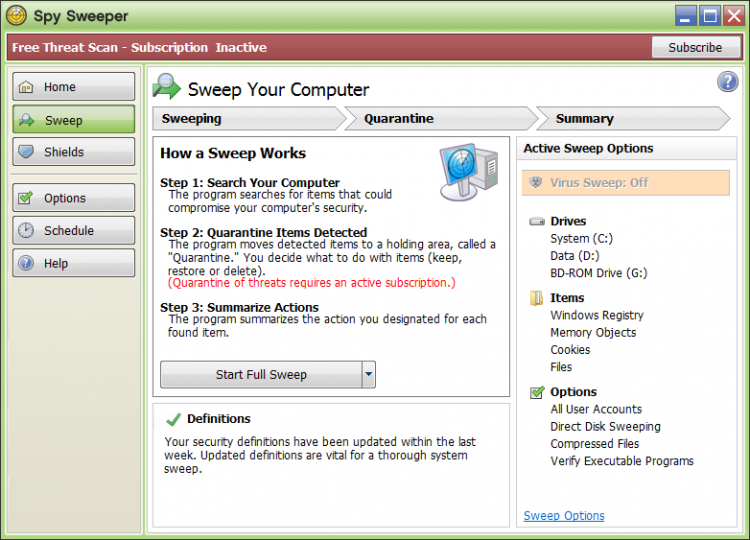This screenshot has width=750, height=540.
Task: Open the Help sidebar button
Action: (74, 263)
